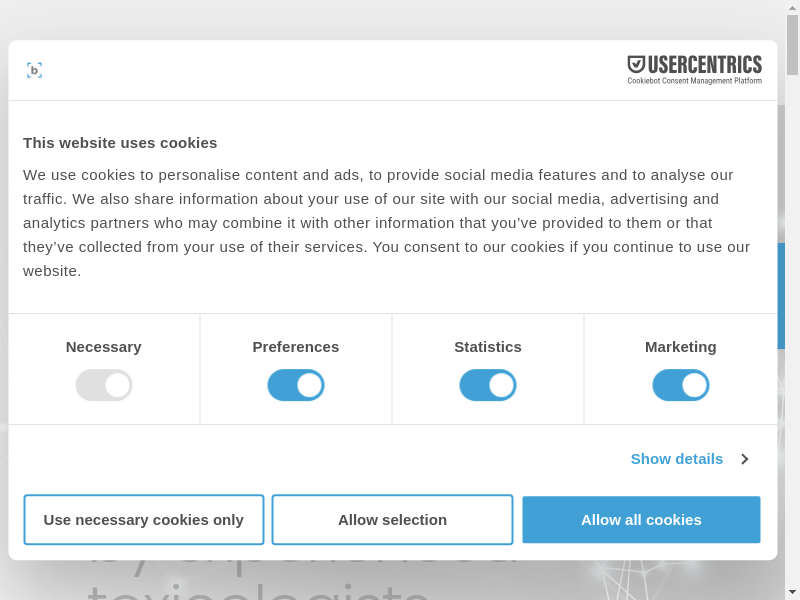Image resolution: width=800 pixels, height=600 pixels.
Task: Accept with Allow all cookies button
Action: (641, 520)
